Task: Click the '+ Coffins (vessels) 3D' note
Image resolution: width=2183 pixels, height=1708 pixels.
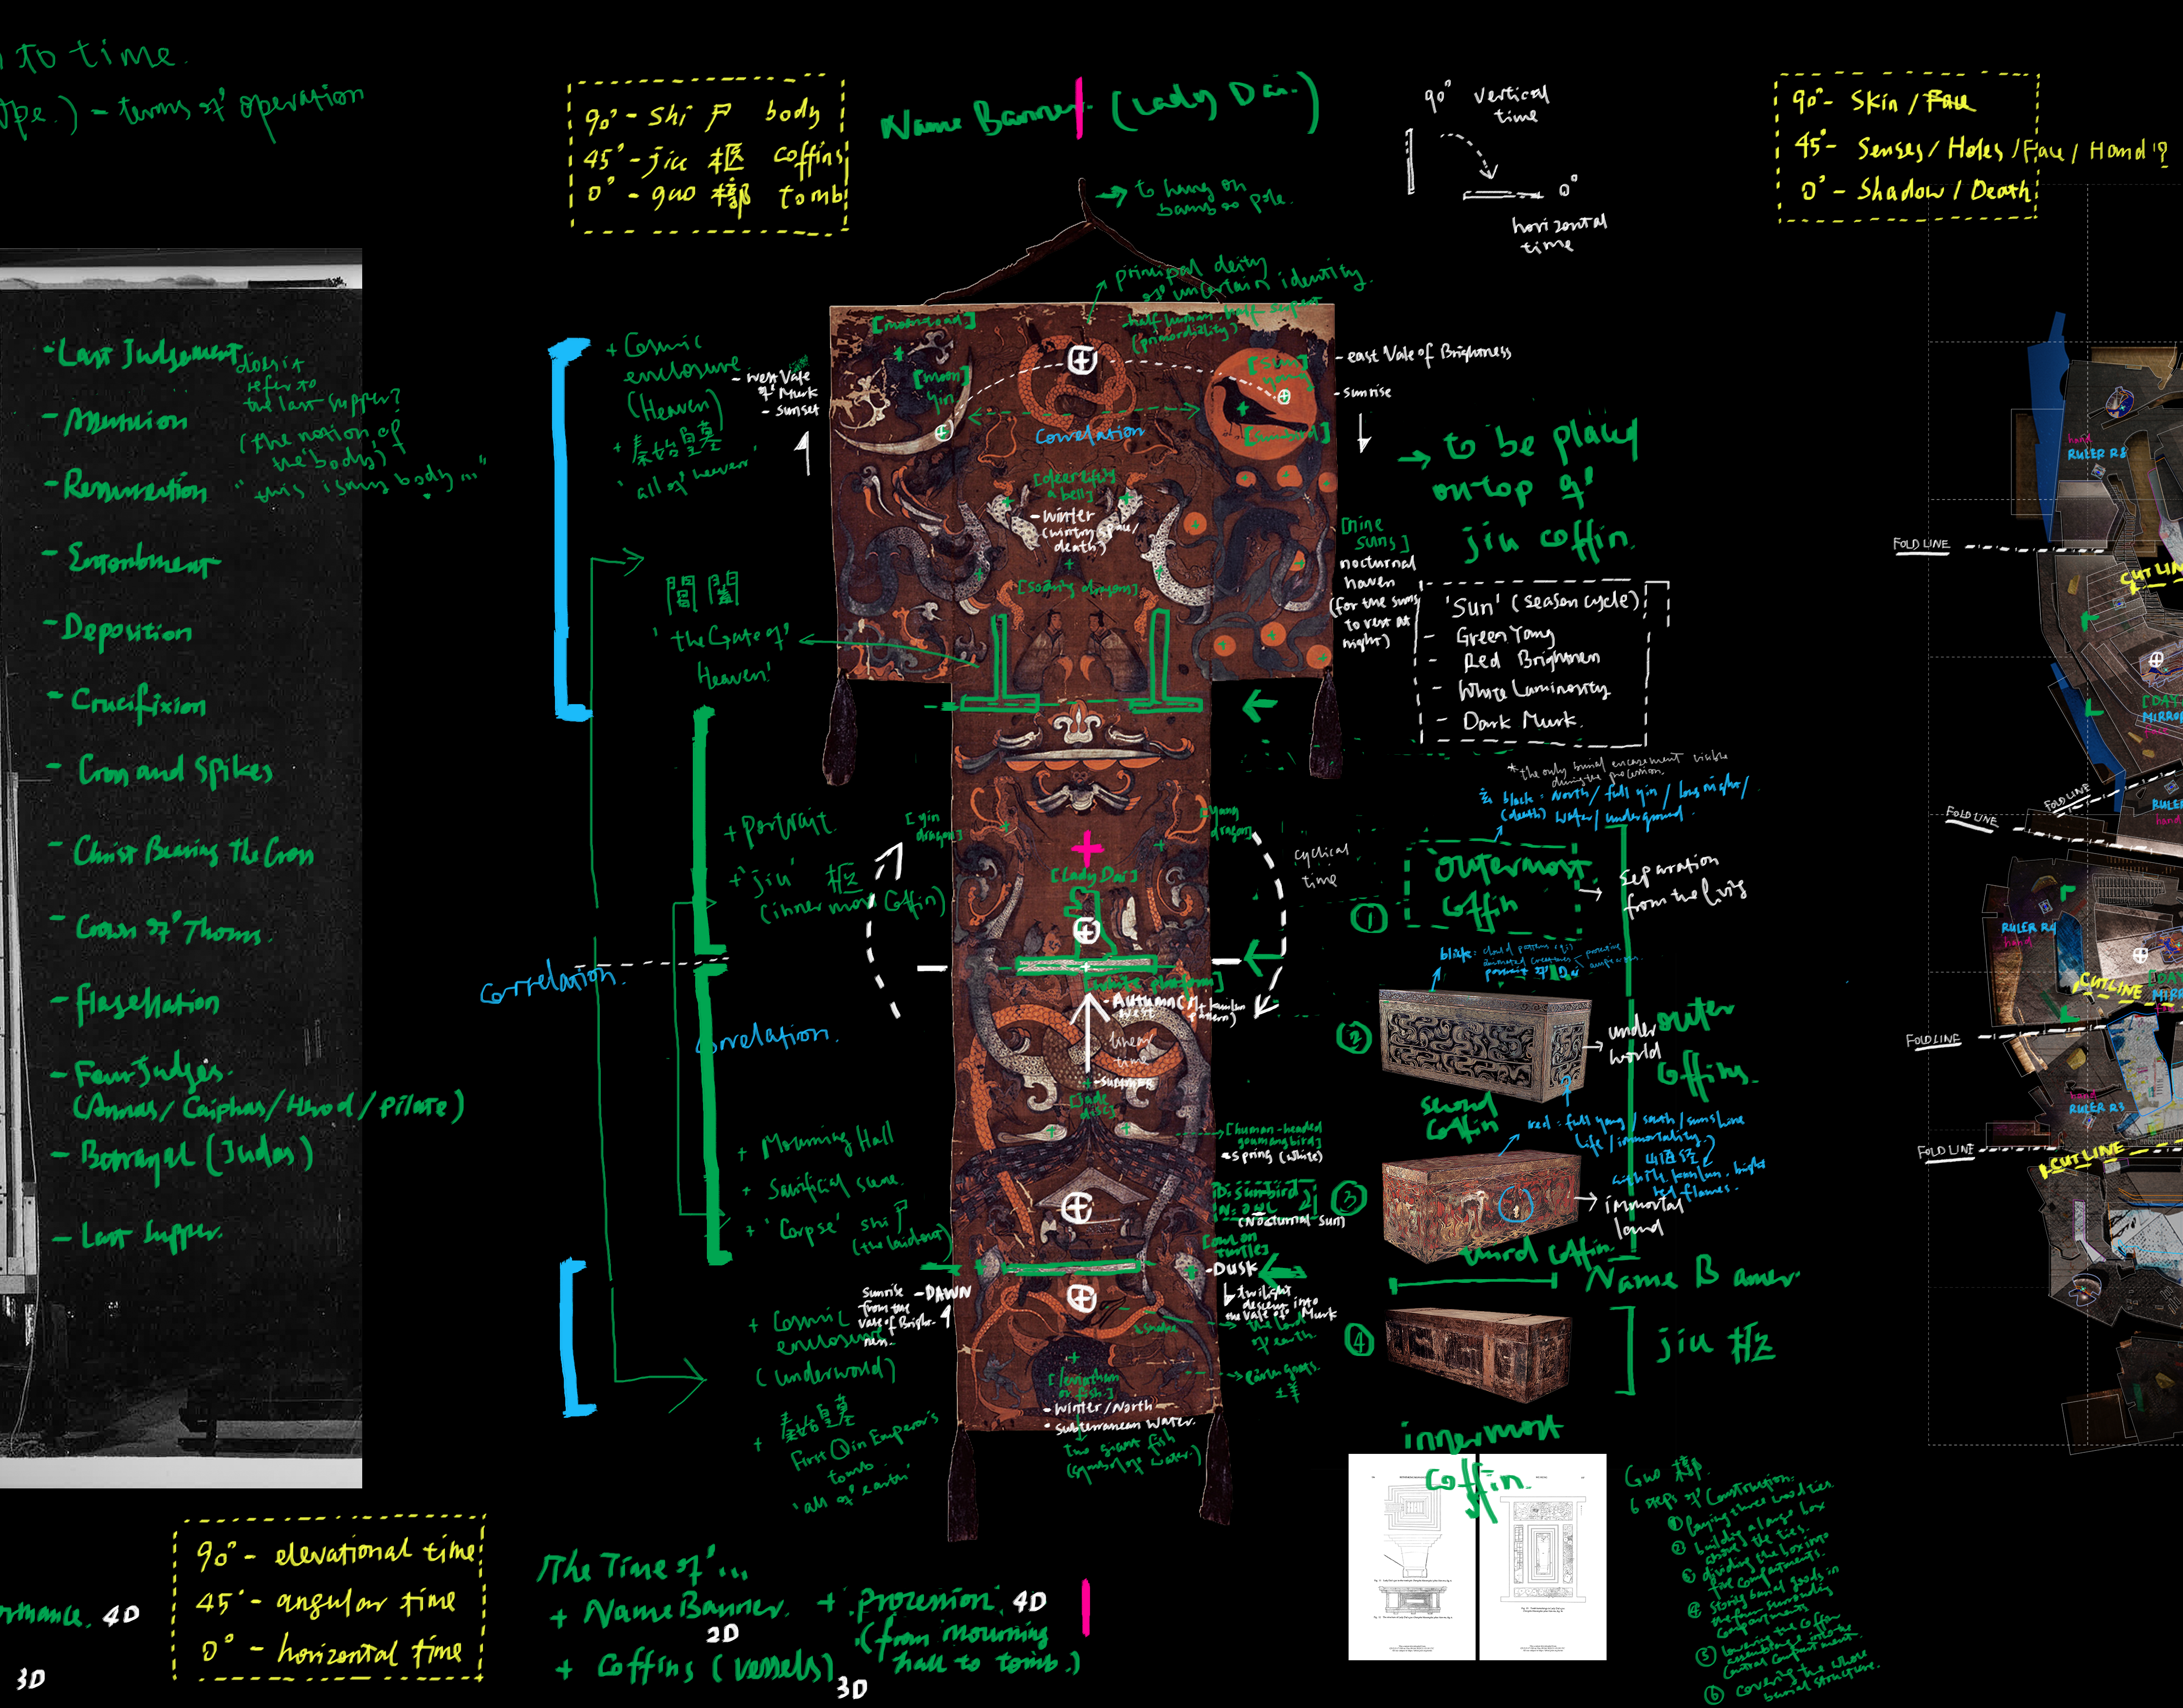Action: click(x=712, y=1673)
